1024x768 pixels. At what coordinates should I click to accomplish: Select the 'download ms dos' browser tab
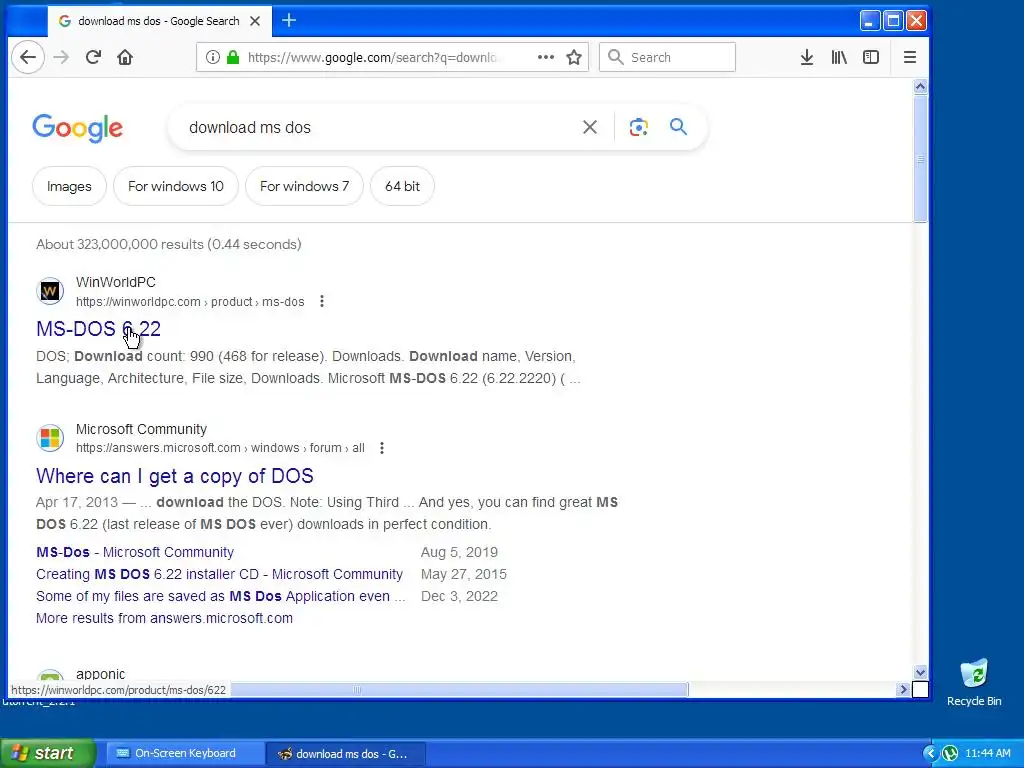point(159,21)
